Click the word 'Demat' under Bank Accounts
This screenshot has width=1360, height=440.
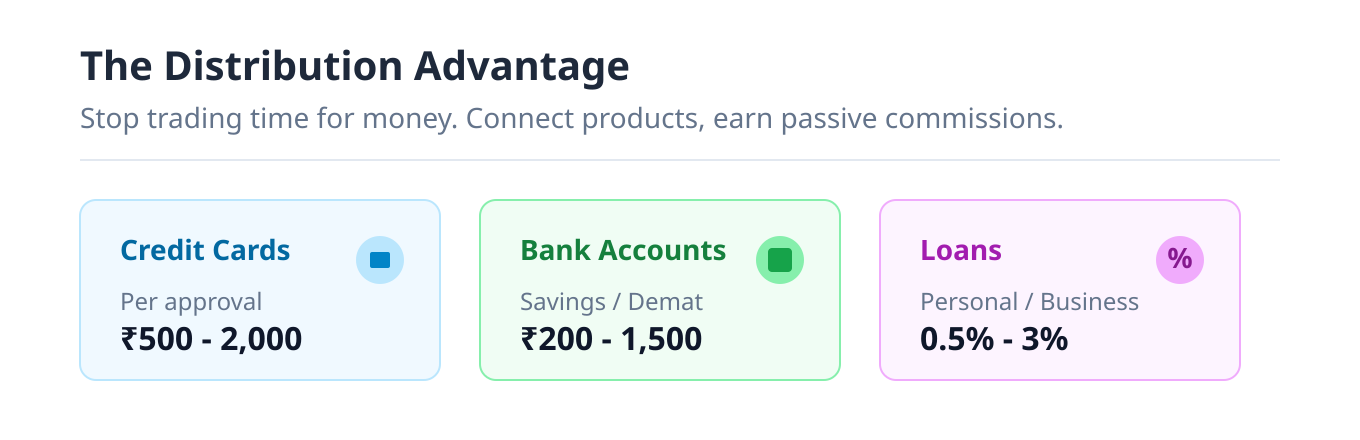(665, 302)
